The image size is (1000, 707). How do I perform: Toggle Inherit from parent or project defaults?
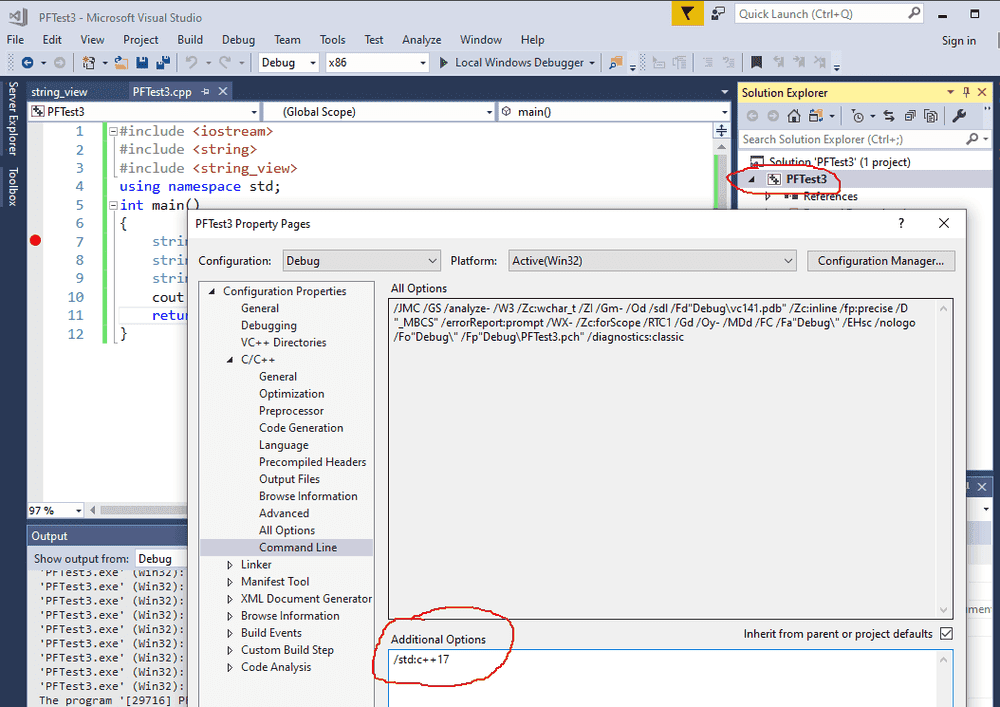tap(946, 634)
